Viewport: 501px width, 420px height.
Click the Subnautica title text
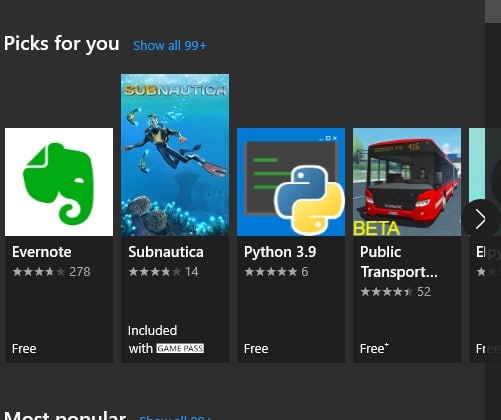point(166,252)
